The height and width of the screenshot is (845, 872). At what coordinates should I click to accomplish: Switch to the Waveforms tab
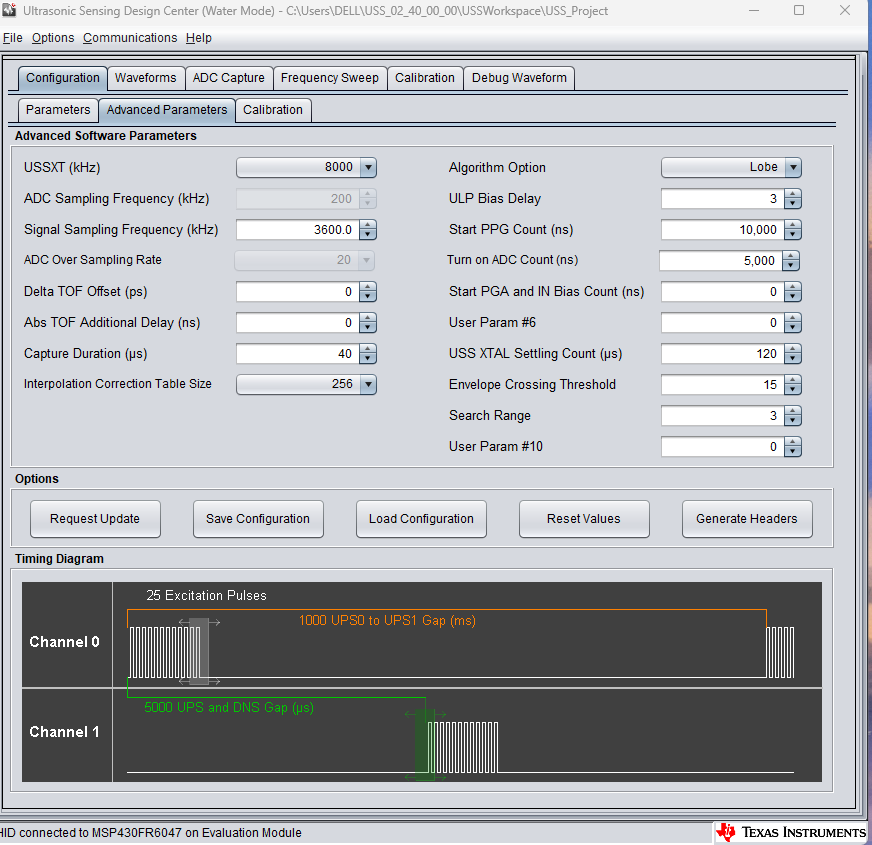145,77
